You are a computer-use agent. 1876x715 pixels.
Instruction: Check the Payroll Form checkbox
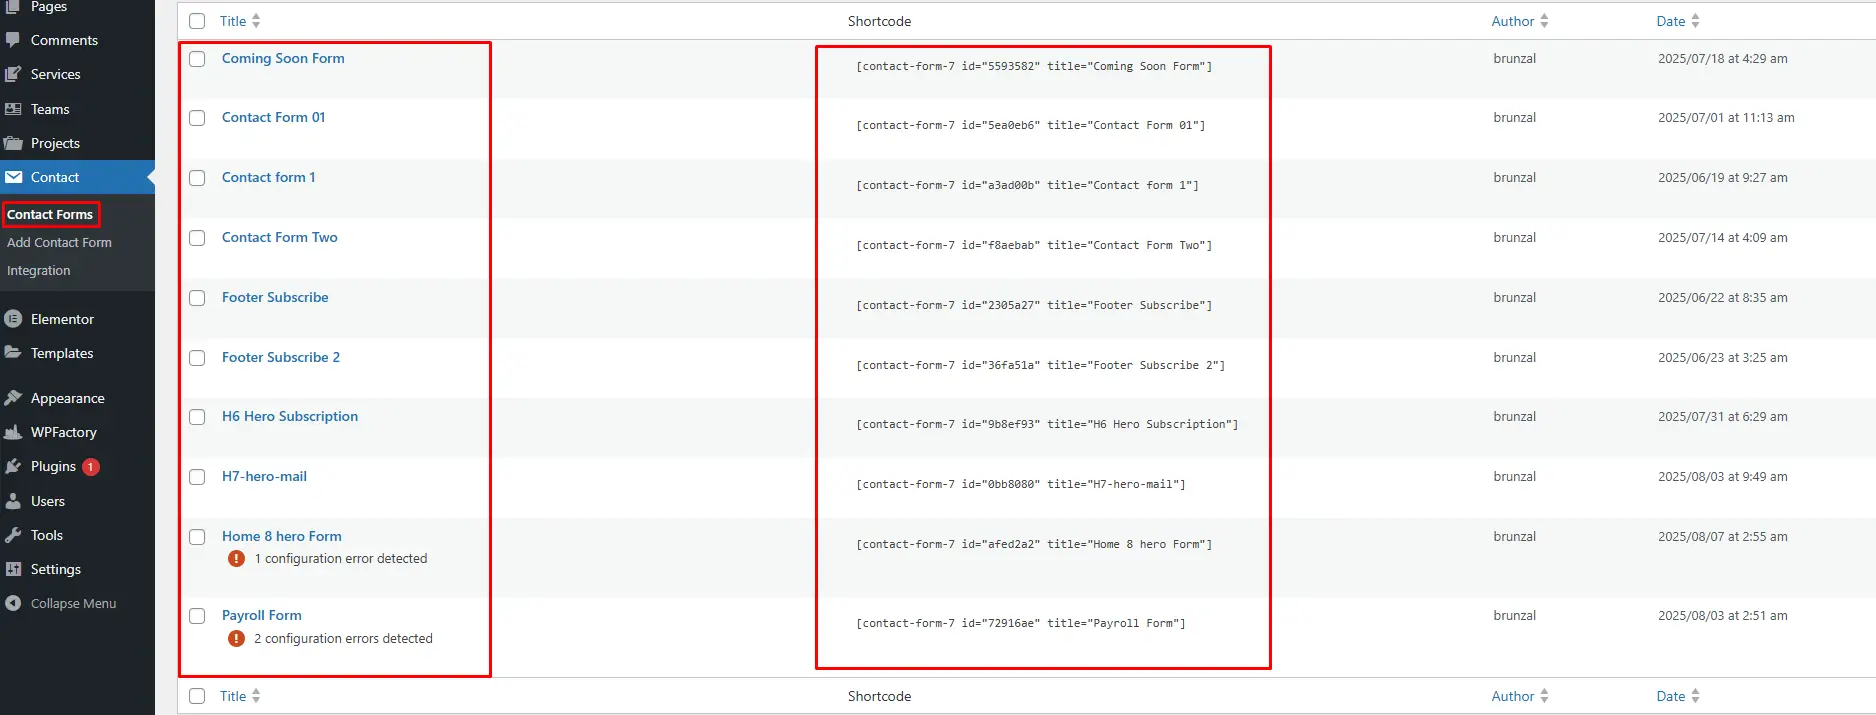pos(197,616)
